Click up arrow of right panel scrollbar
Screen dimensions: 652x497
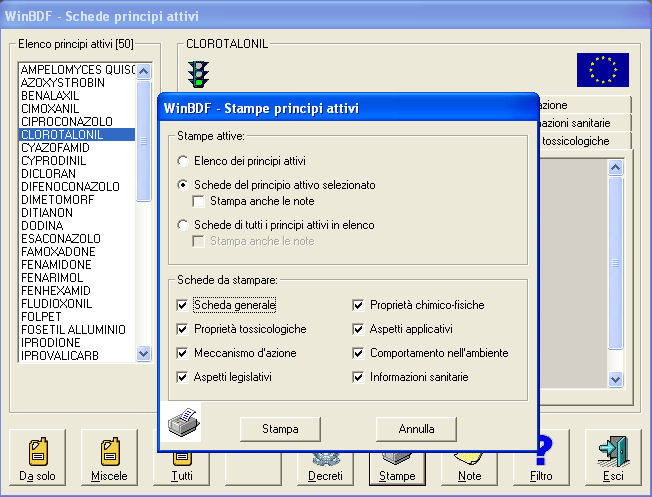pos(615,168)
